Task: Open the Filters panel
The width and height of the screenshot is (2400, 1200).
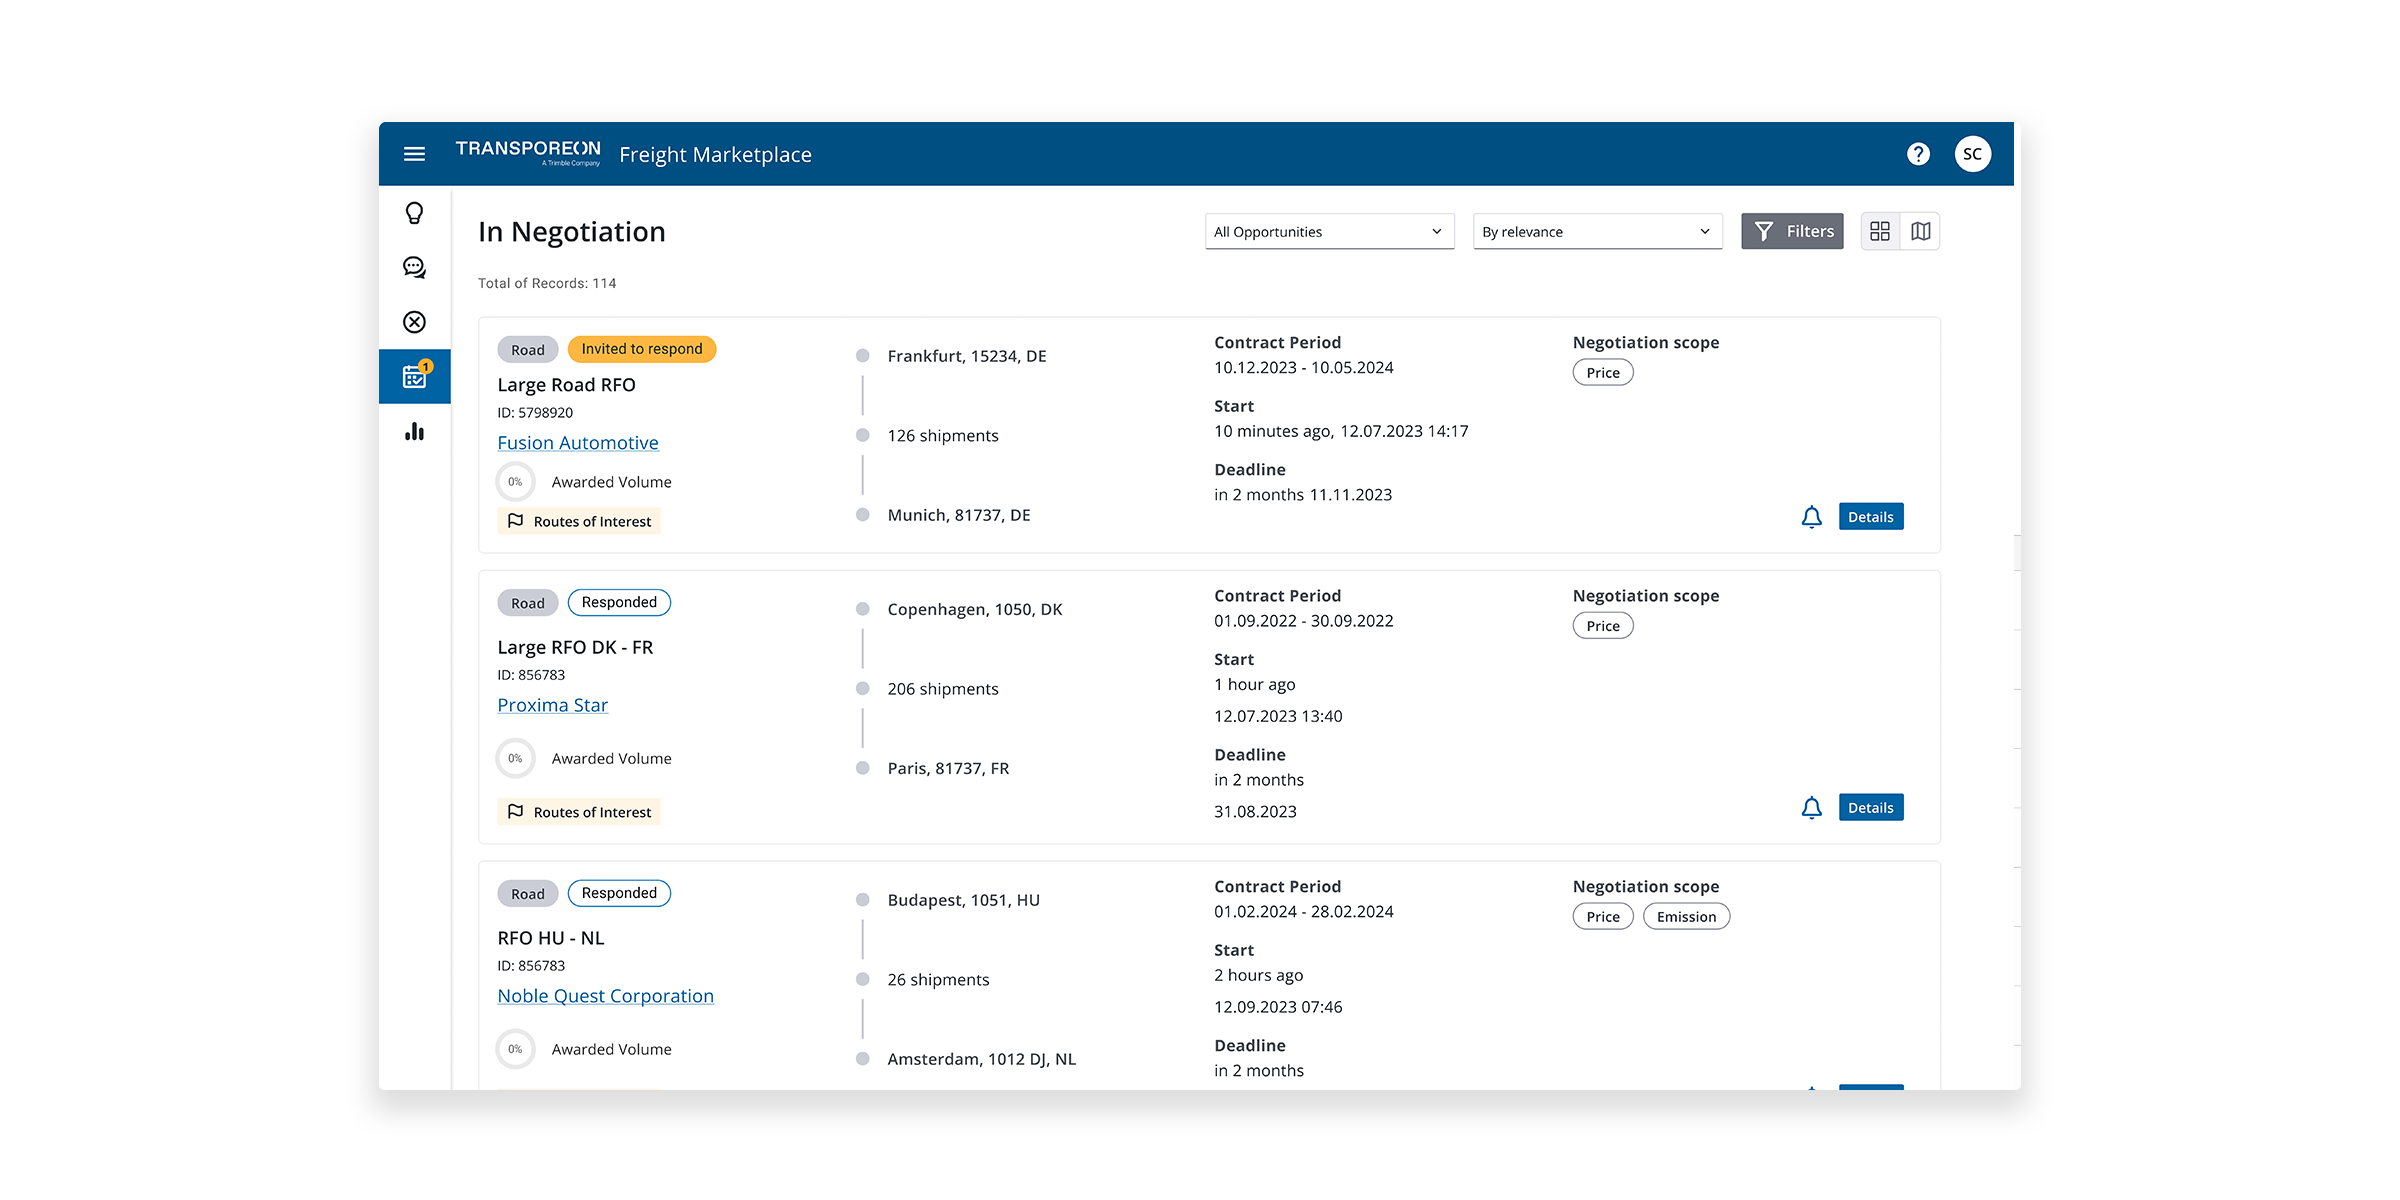Action: click(1792, 231)
